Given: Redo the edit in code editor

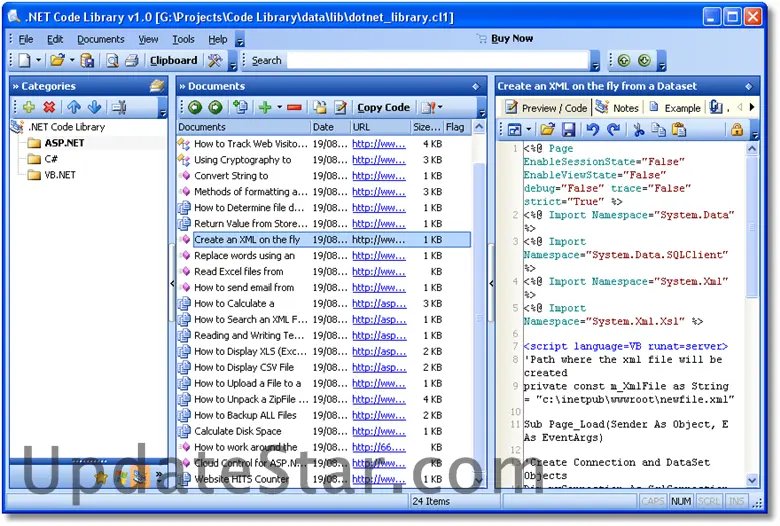Looking at the screenshot, I should [613, 130].
